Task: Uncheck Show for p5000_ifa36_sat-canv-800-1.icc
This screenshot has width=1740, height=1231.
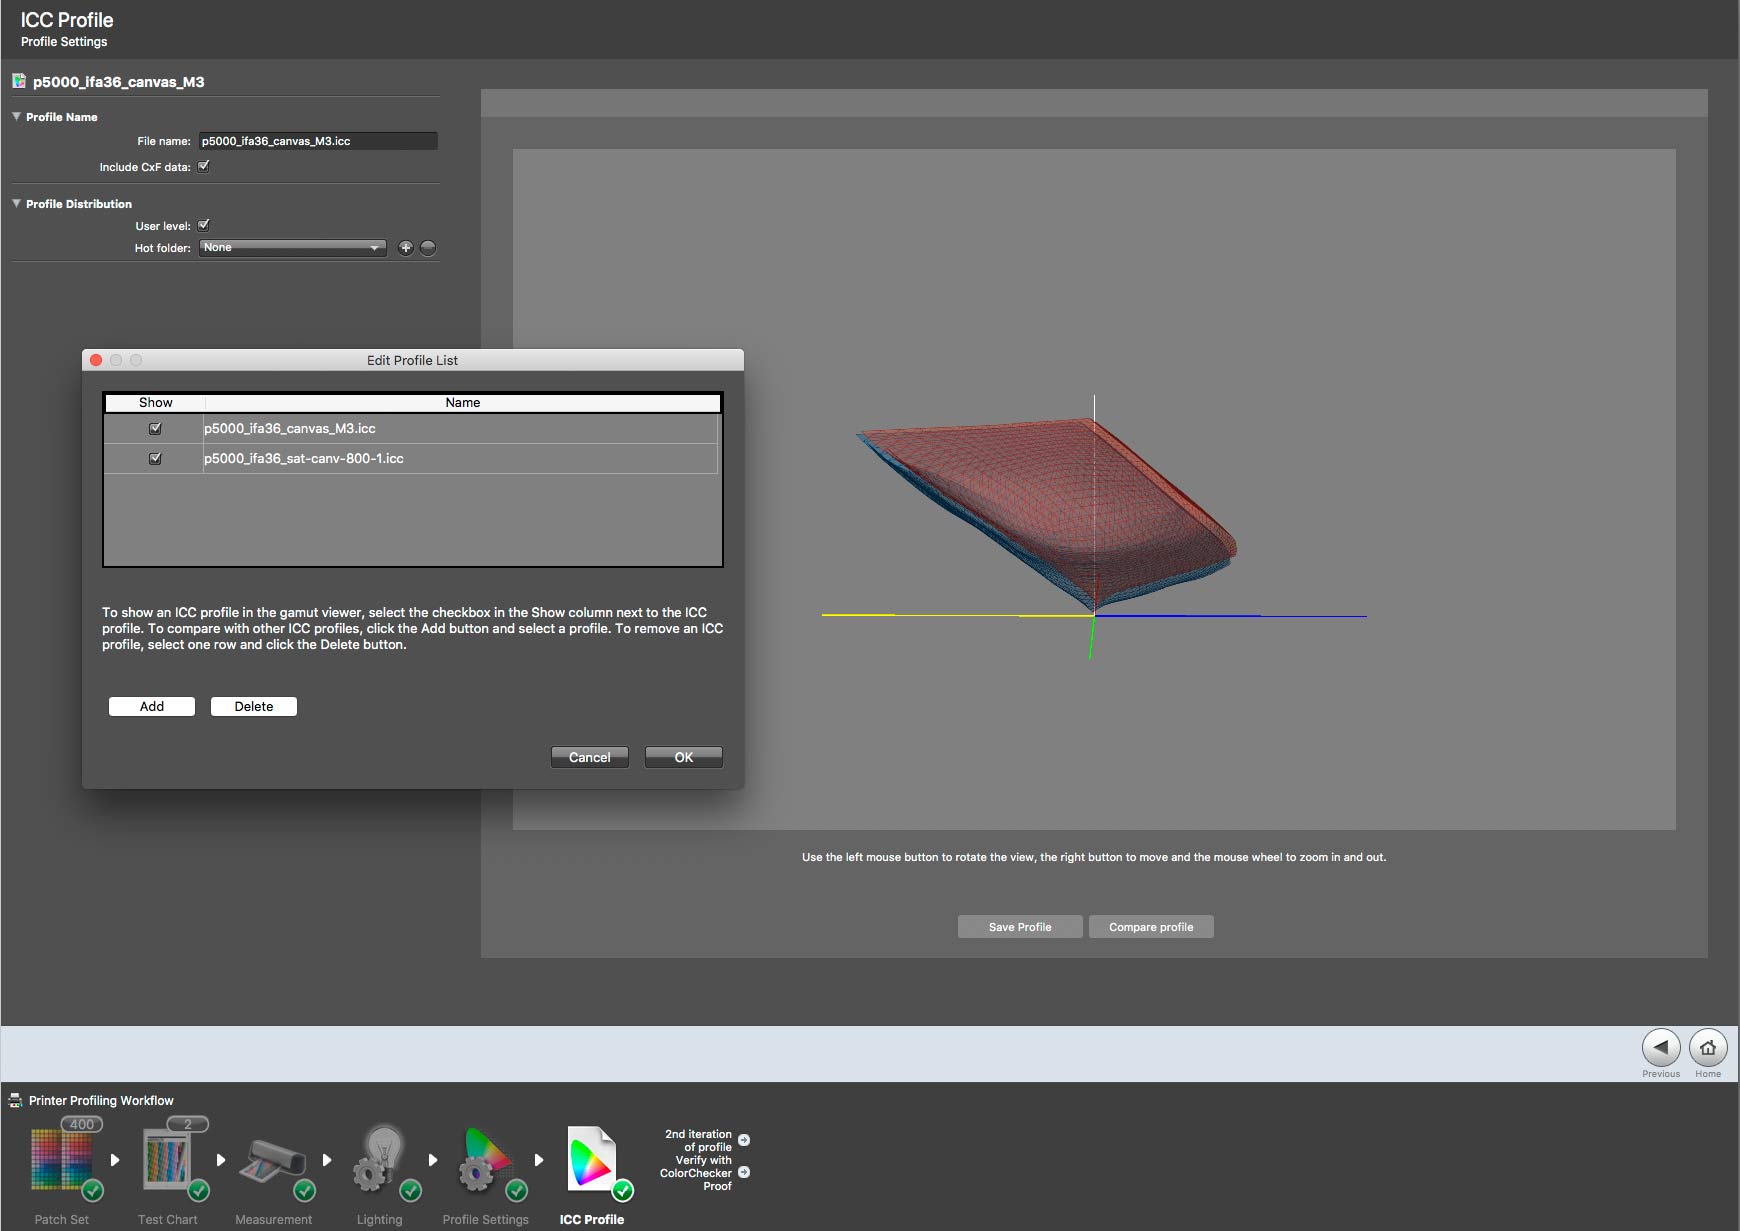Action: coord(155,458)
